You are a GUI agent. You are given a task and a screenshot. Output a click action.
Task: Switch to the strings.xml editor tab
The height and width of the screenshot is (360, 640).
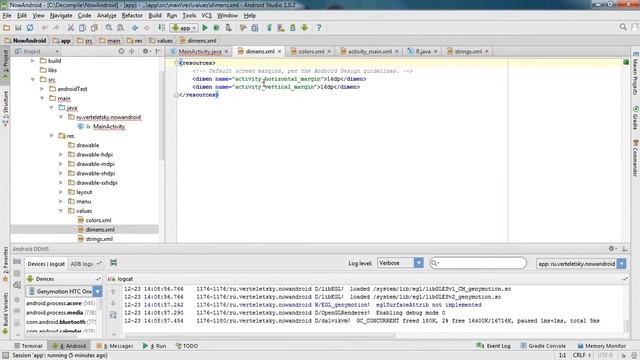468,51
